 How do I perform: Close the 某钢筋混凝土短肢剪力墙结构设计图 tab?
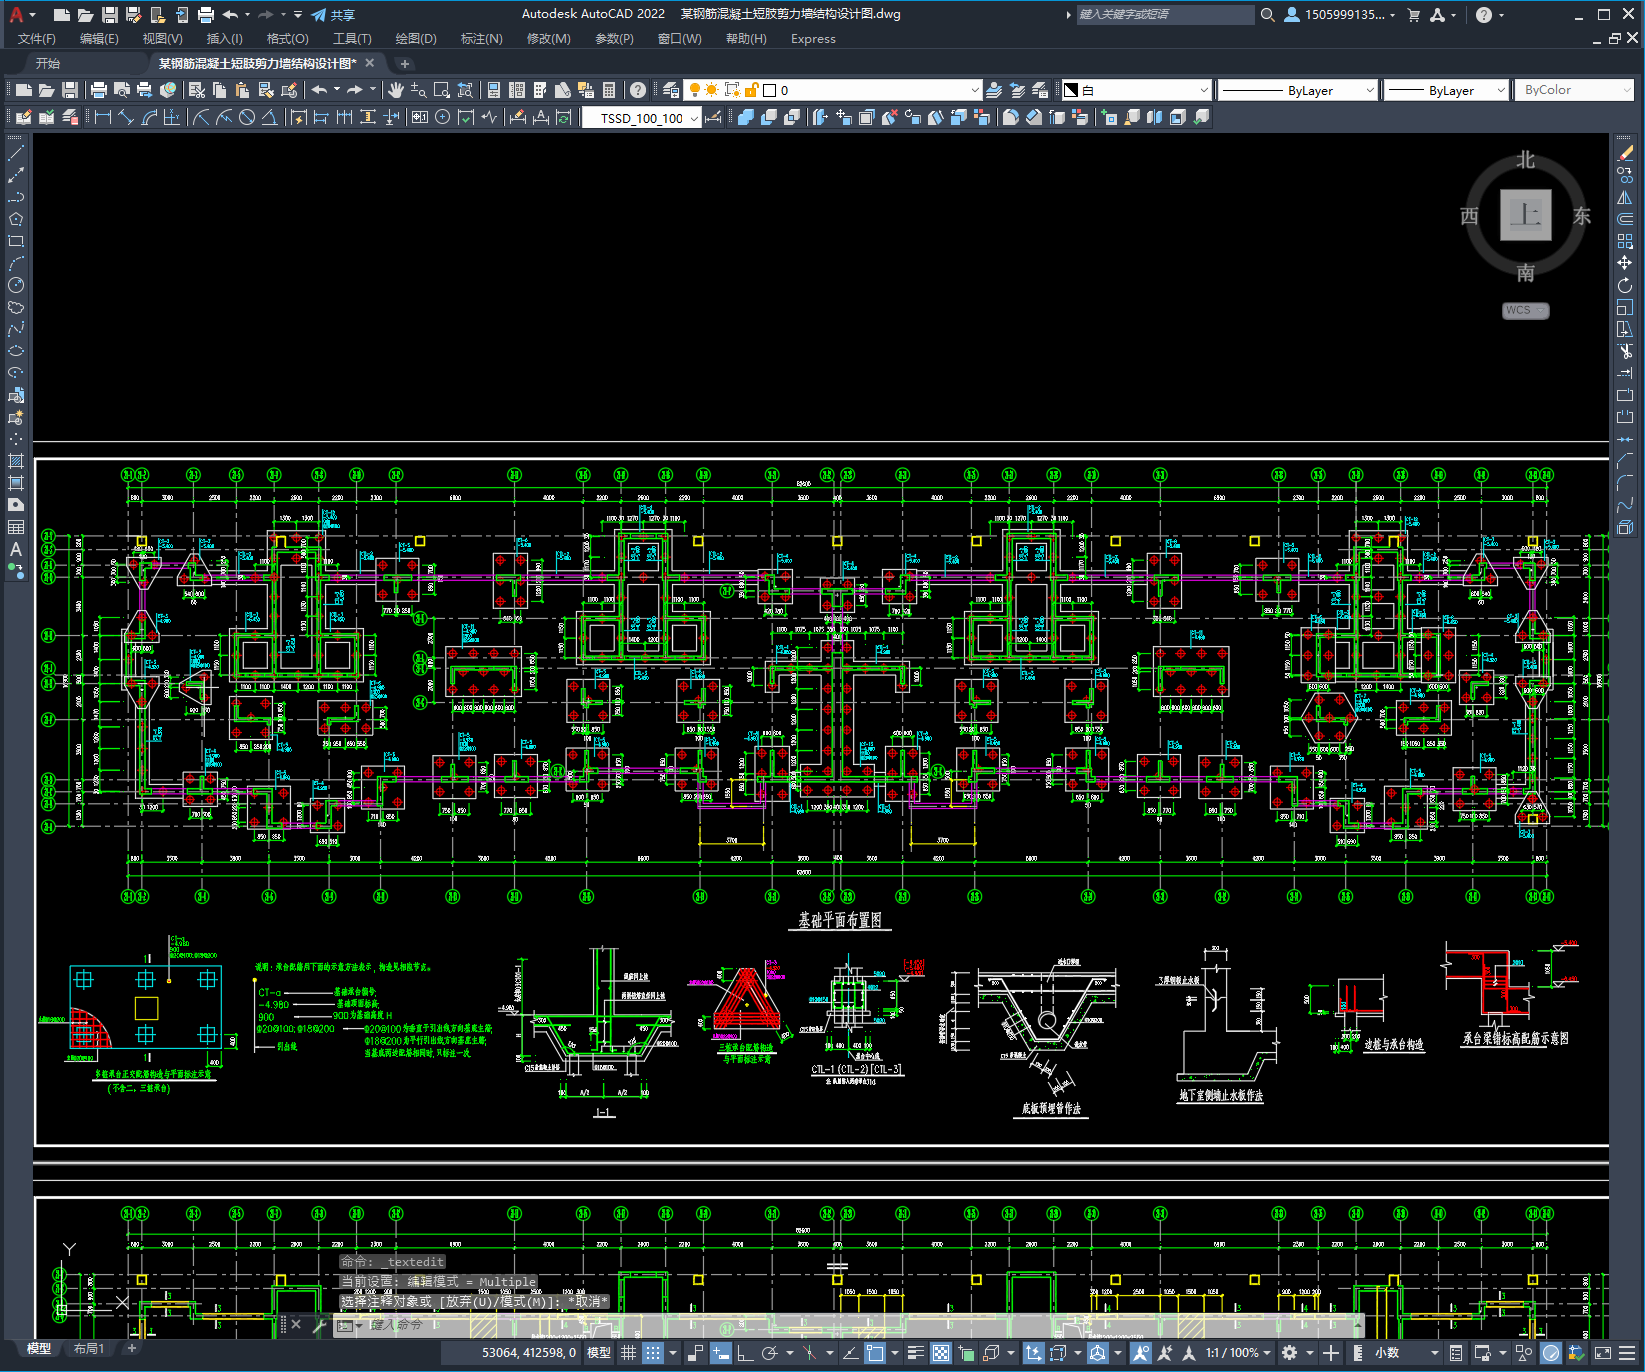370,63
